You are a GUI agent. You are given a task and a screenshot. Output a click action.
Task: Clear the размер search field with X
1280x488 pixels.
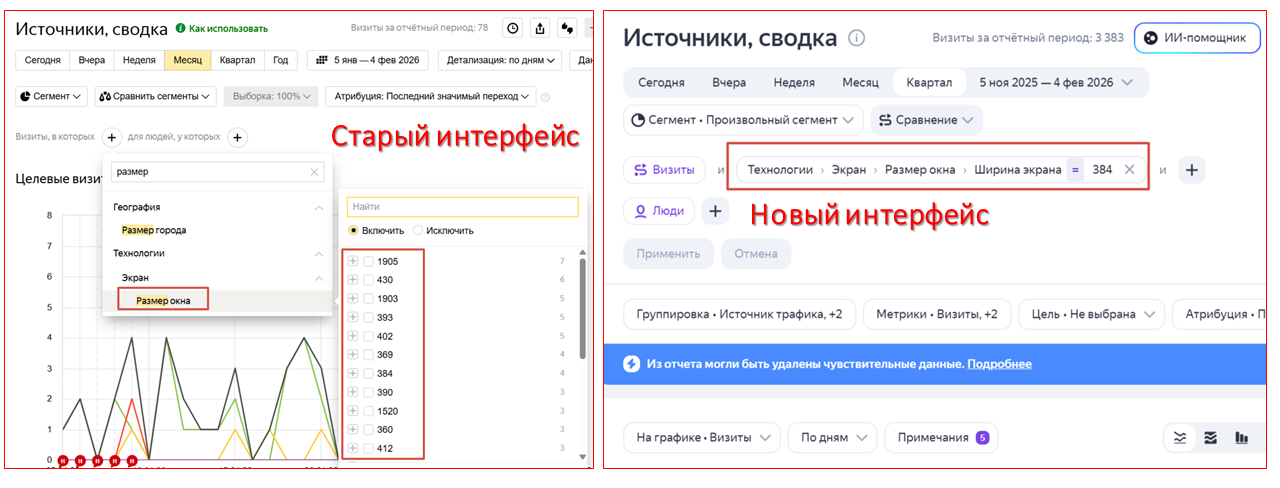tap(315, 172)
